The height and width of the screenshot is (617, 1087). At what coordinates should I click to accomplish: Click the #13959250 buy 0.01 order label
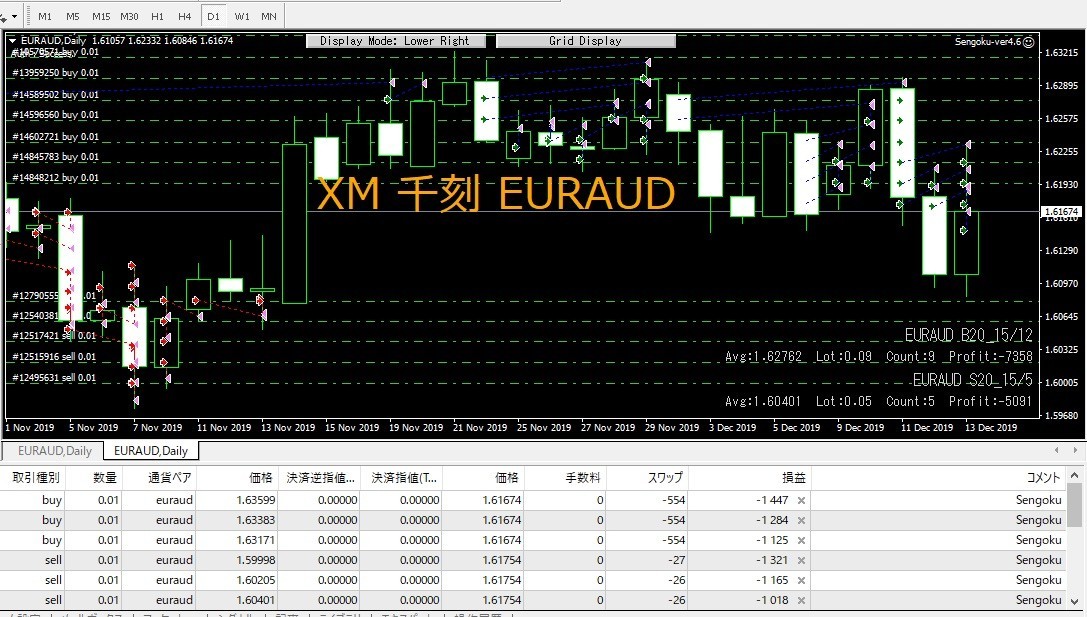point(55,73)
